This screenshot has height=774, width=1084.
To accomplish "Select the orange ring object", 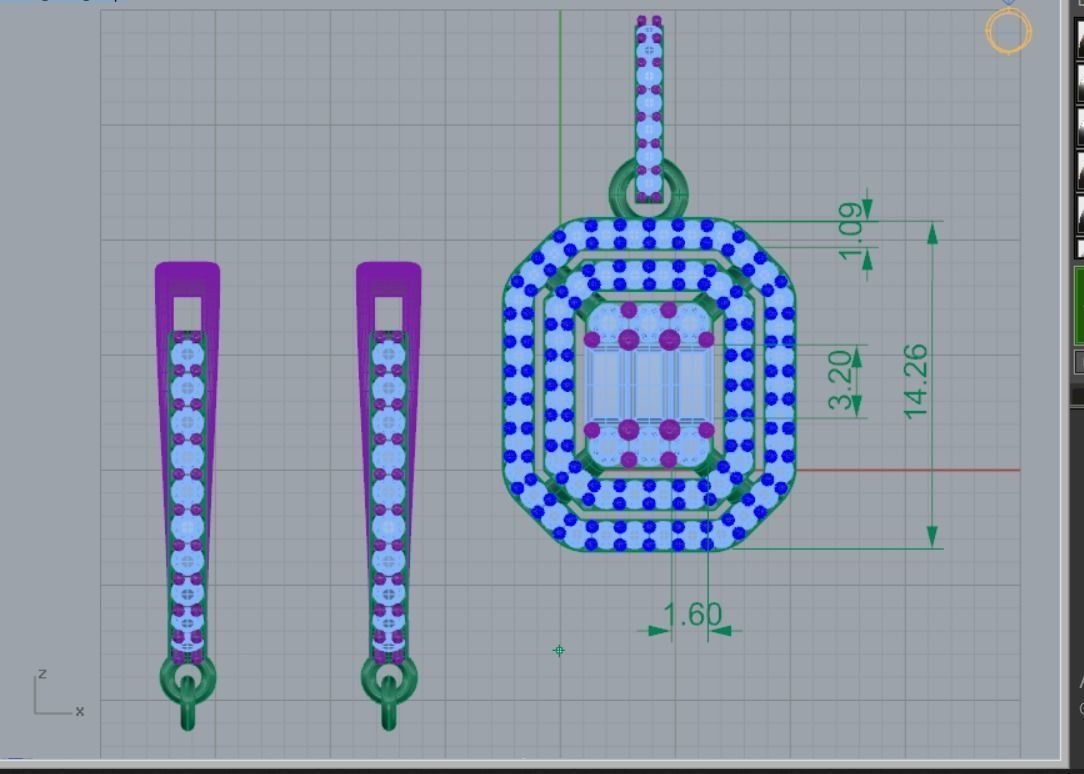I will [1009, 30].
